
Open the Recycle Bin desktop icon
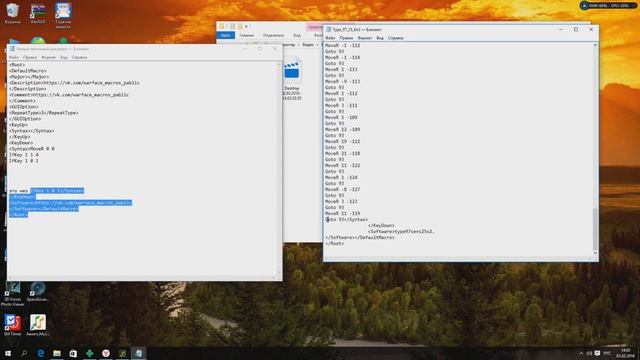(x=12, y=13)
